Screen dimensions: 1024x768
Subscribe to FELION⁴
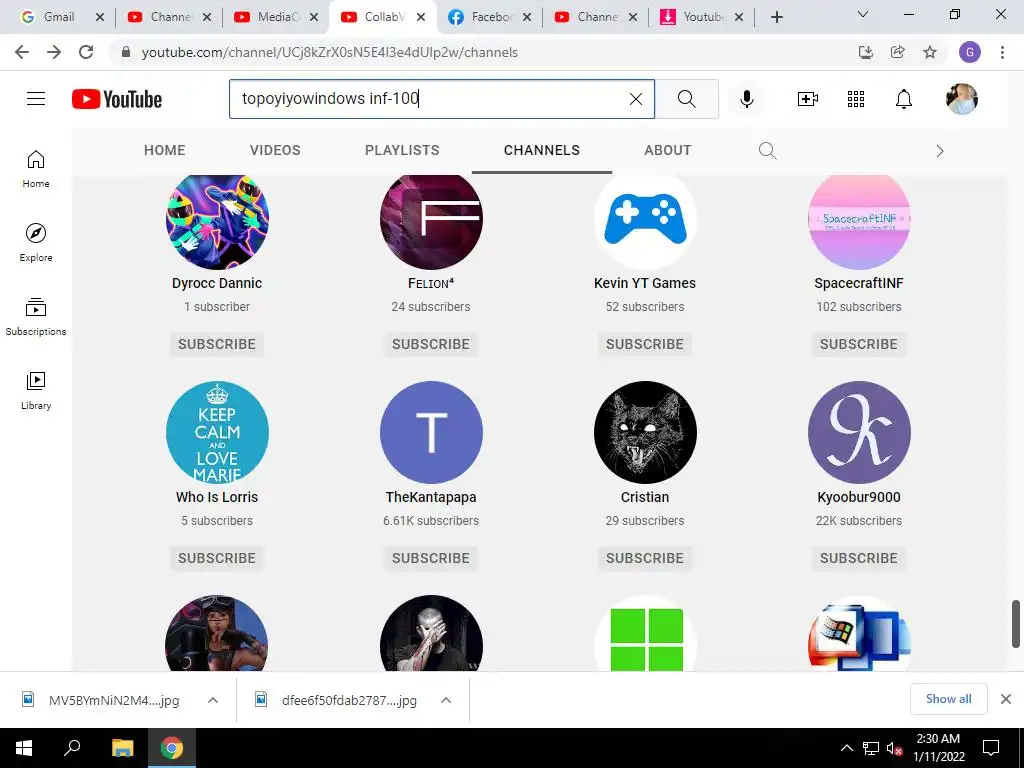coord(431,344)
